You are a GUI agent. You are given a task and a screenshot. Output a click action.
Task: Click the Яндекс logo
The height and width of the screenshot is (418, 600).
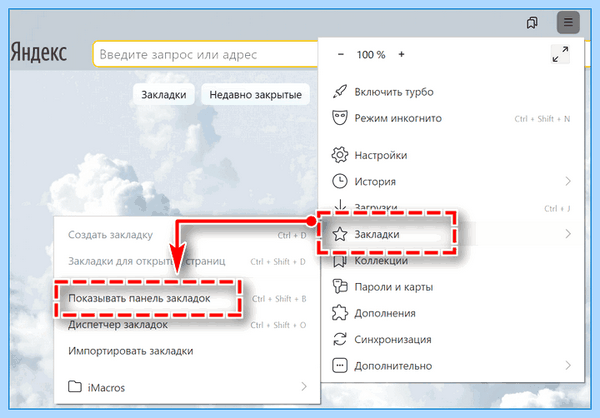click(39, 52)
